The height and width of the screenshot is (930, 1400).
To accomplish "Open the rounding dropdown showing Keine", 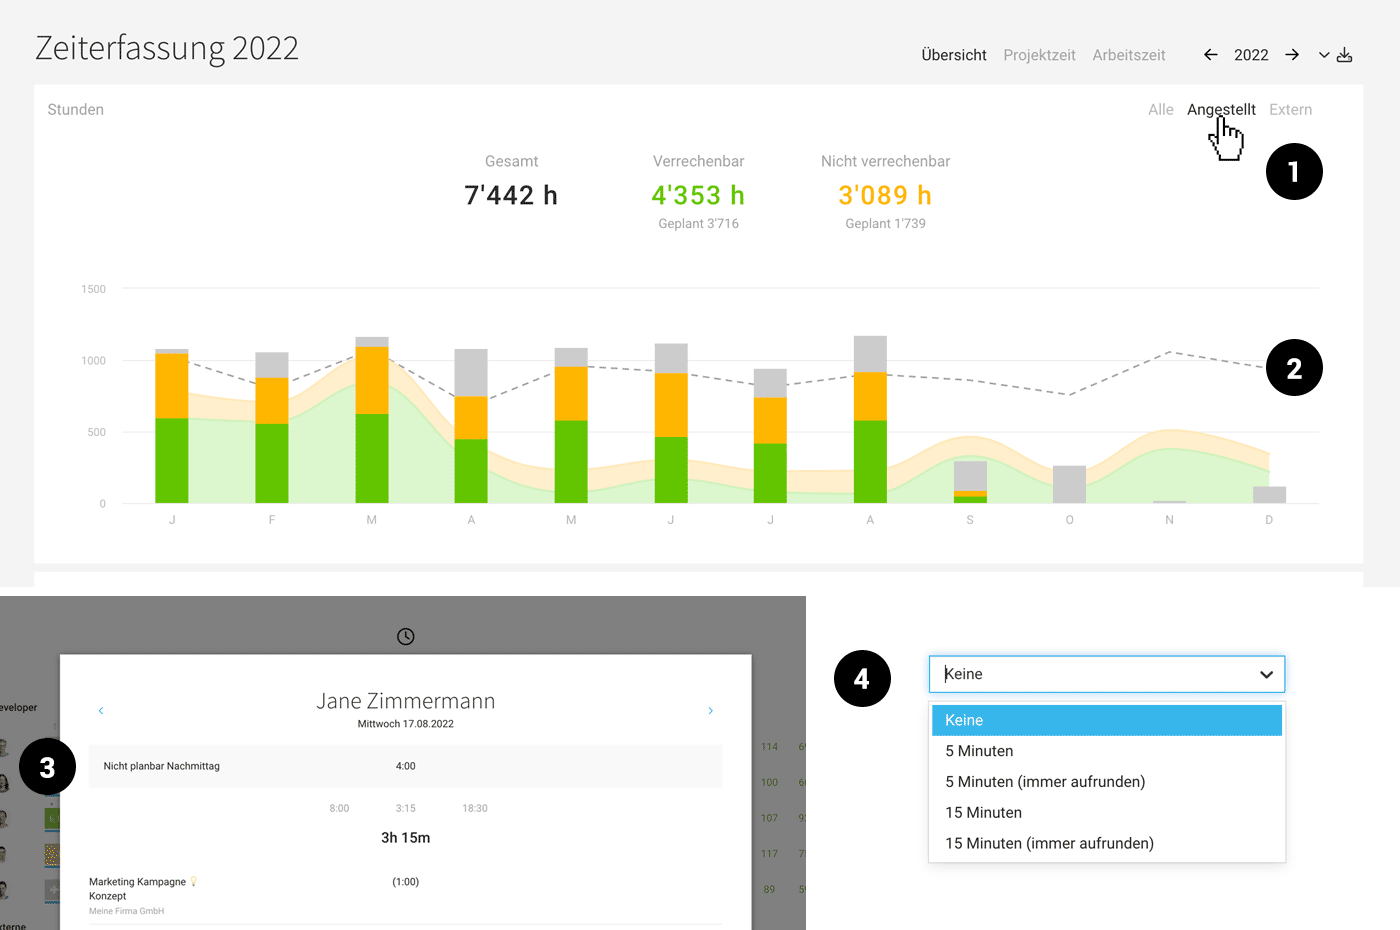I will [1107, 674].
